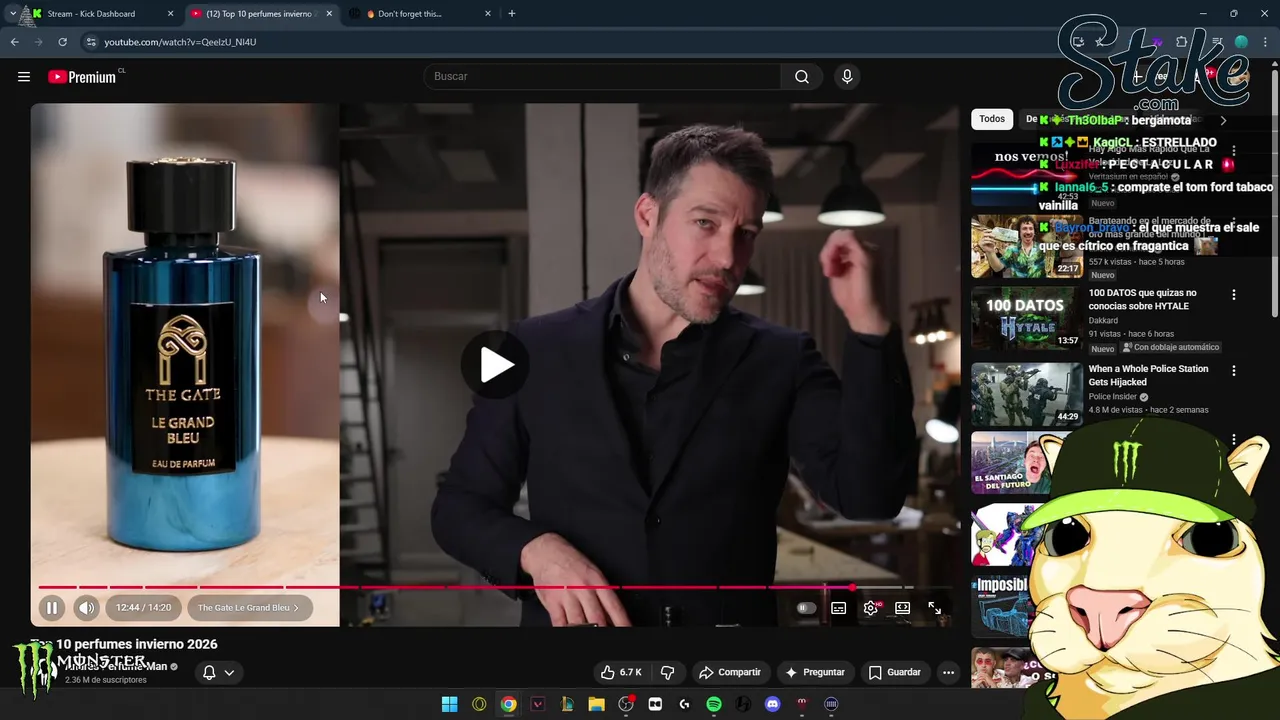Reload the current page
1280x720 pixels.
(x=62, y=42)
